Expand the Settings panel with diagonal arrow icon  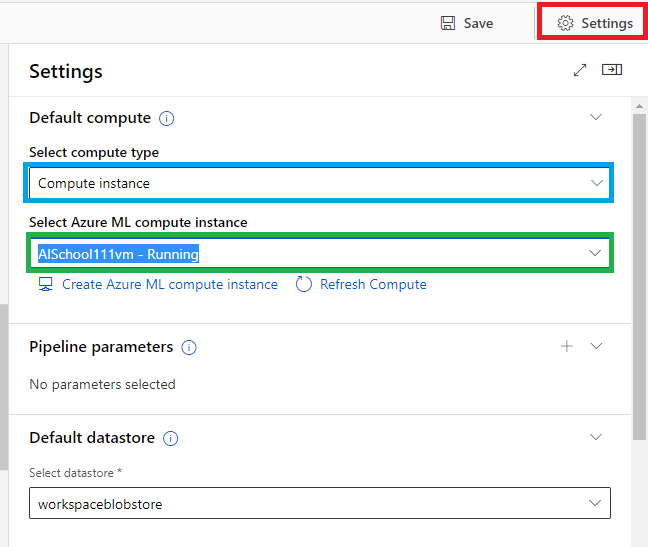pos(580,70)
